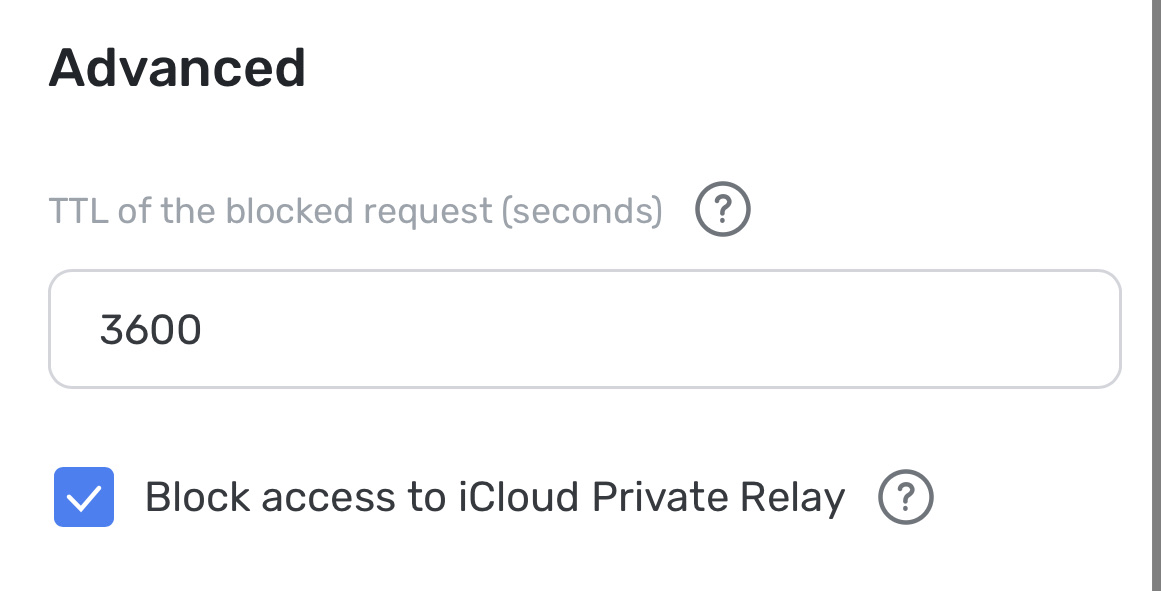This screenshot has height=591, width=1170.
Task: Toggle the iCloud Private Relay blocking checkbox
Action: point(84,495)
